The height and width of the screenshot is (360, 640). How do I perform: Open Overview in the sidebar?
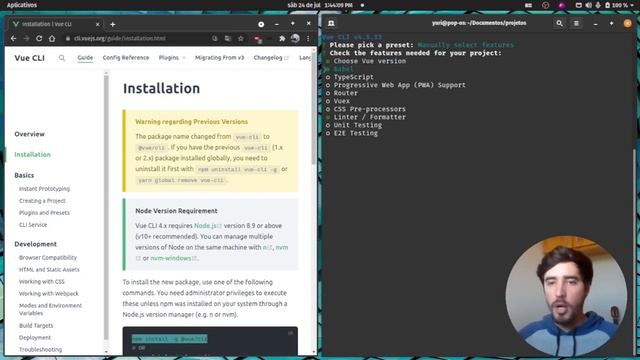click(29, 134)
